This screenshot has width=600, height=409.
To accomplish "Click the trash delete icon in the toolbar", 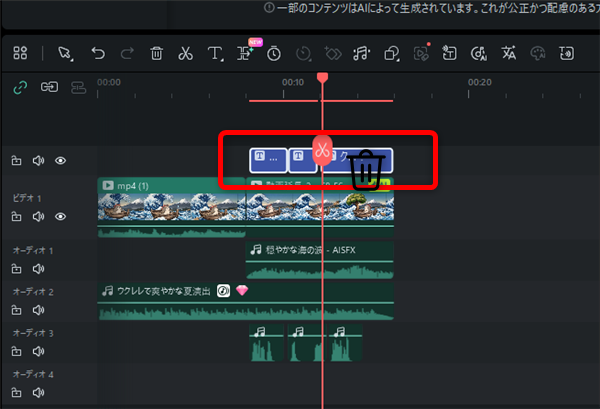I will (157, 53).
